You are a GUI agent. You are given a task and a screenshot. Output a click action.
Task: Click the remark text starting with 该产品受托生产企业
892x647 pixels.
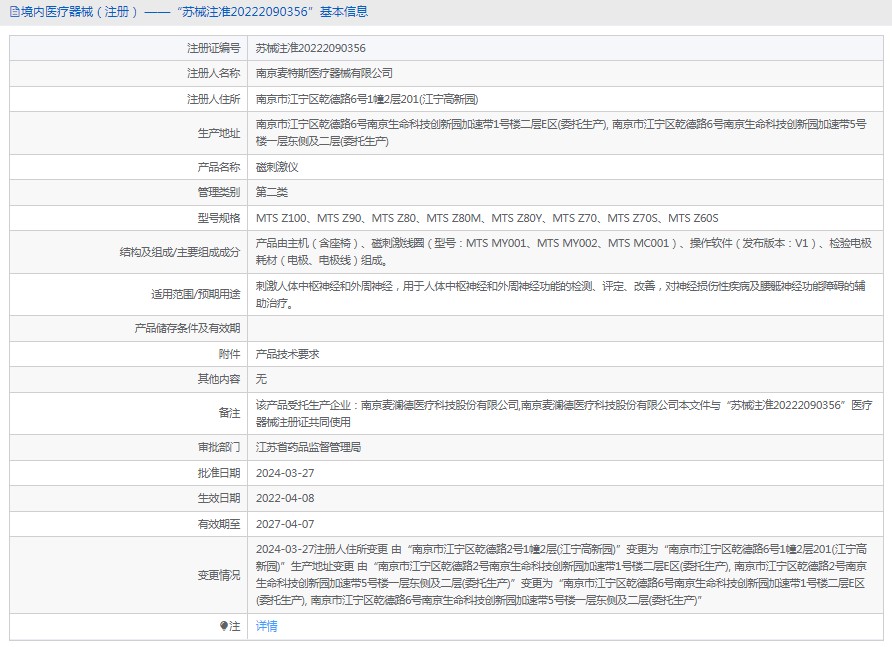tap(564, 413)
